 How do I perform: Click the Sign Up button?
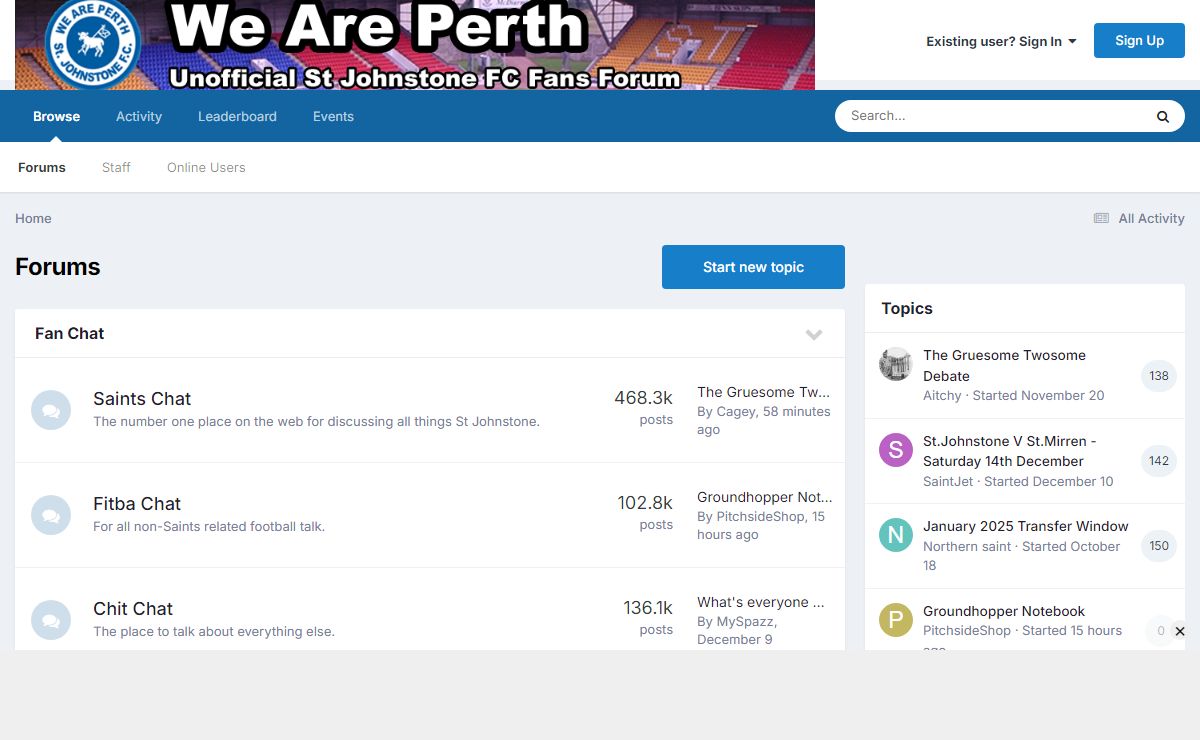(1139, 40)
